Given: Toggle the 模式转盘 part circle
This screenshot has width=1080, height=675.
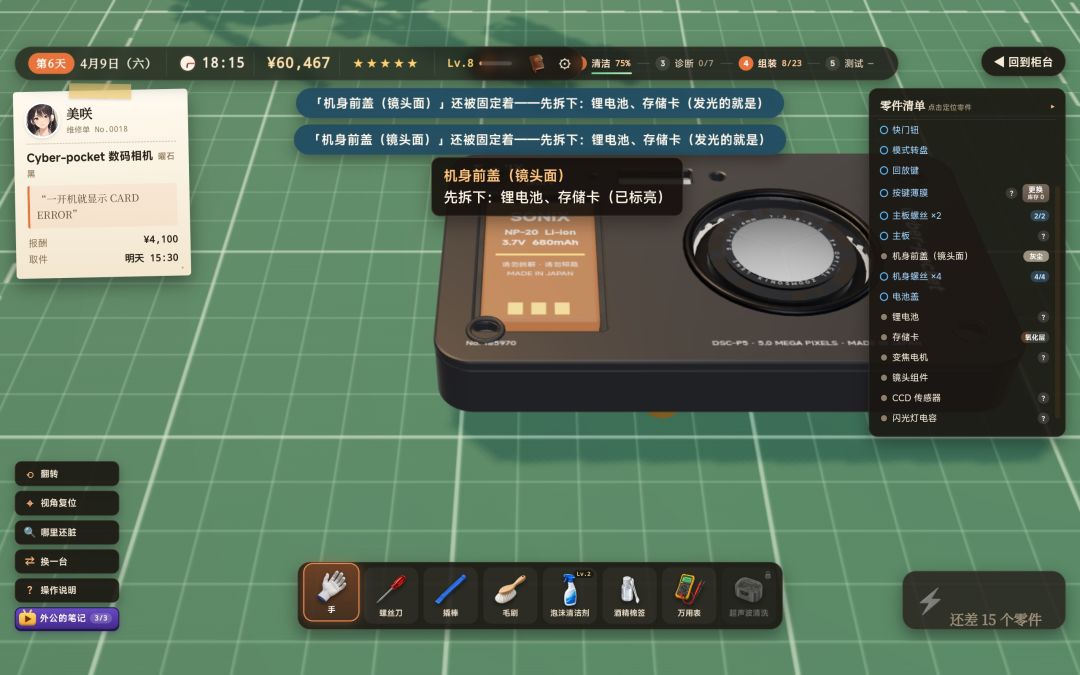Looking at the screenshot, I should tap(884, 149).
